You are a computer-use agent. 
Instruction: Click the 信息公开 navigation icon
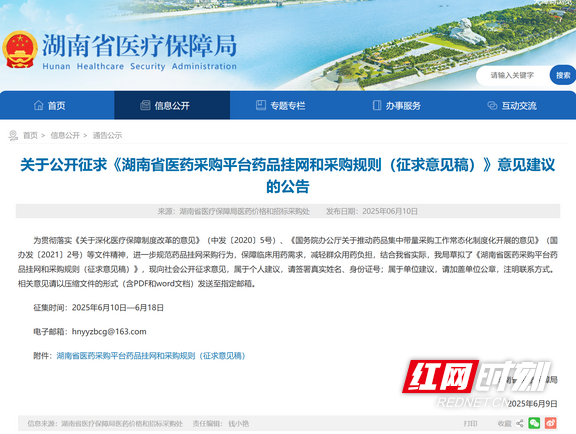145,105
